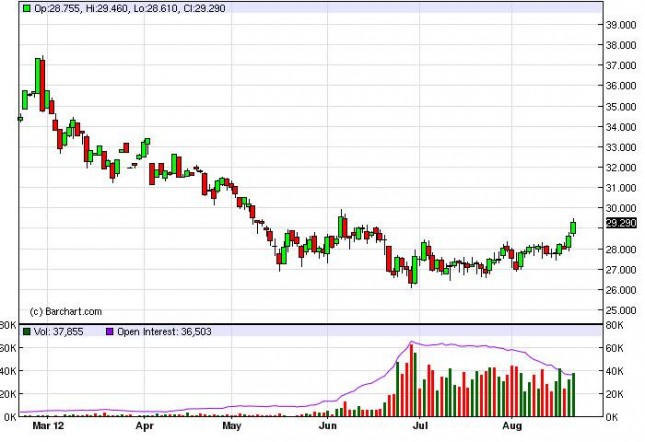The height and width of the screenshot is (442, 645).
Task: Click the 35.000 price axis label
Action: pyautogui.click(x=621, y=106)
